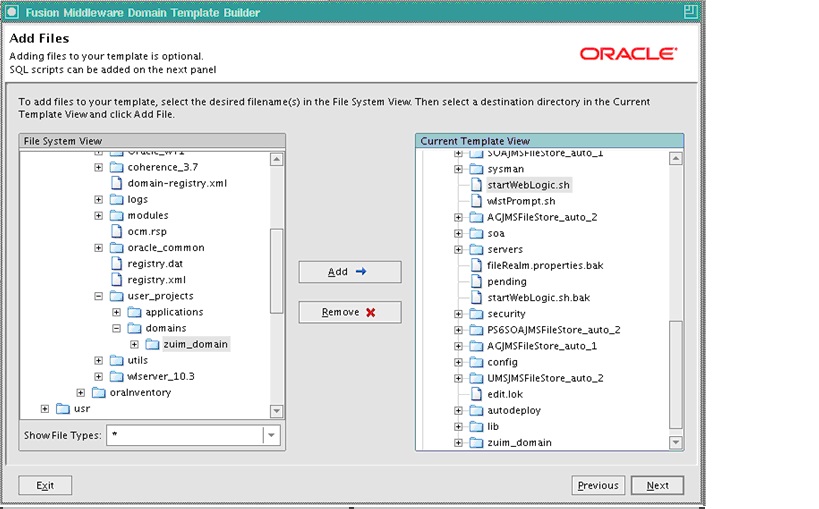Screen dimensions: 819x509
Task: Click the usr folder icon
Action: click(x=63, y=409)
